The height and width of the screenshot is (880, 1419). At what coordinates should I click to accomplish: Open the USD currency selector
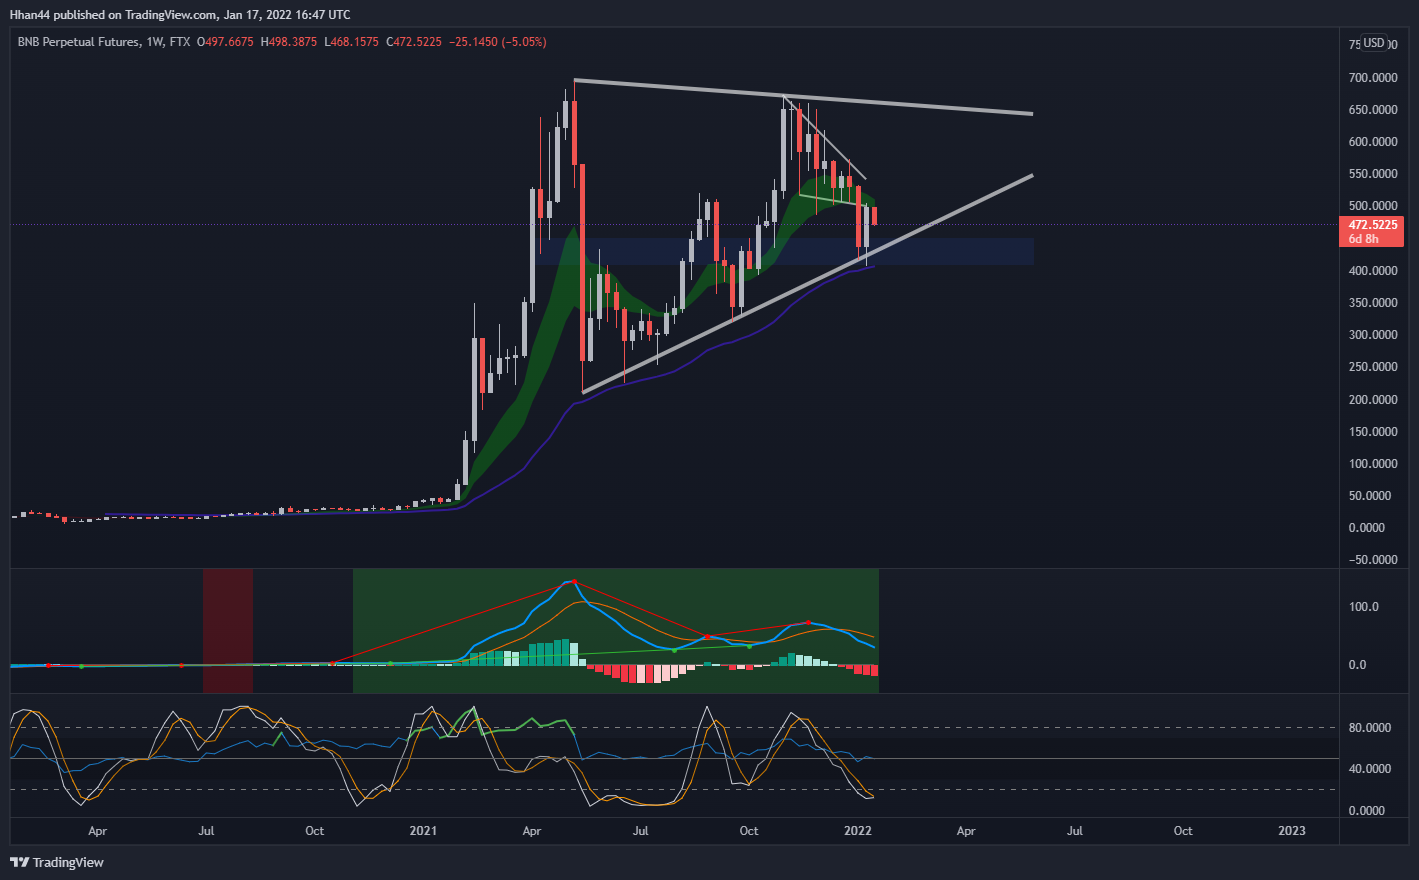point(1374,43)
